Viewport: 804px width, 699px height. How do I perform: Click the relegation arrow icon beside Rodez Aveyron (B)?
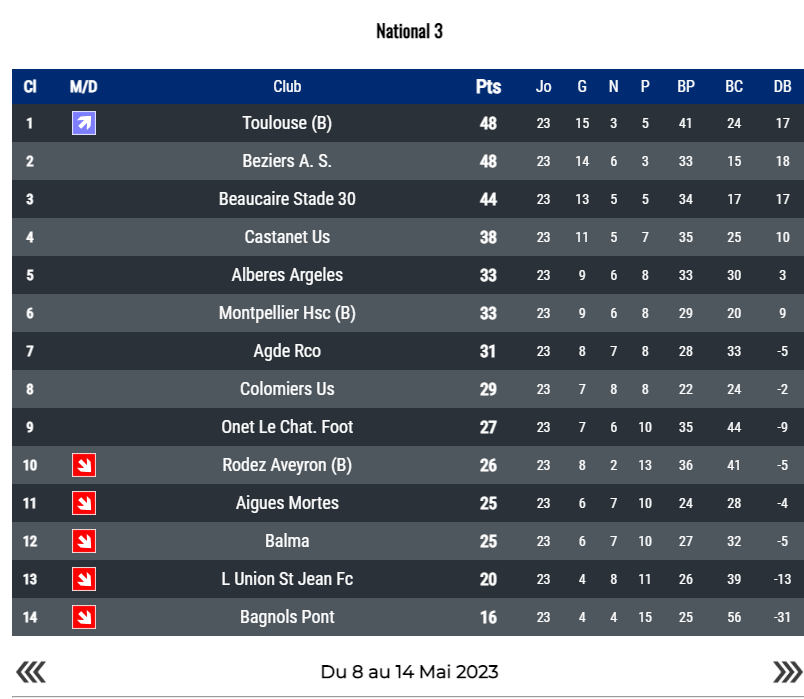[84, 465]
